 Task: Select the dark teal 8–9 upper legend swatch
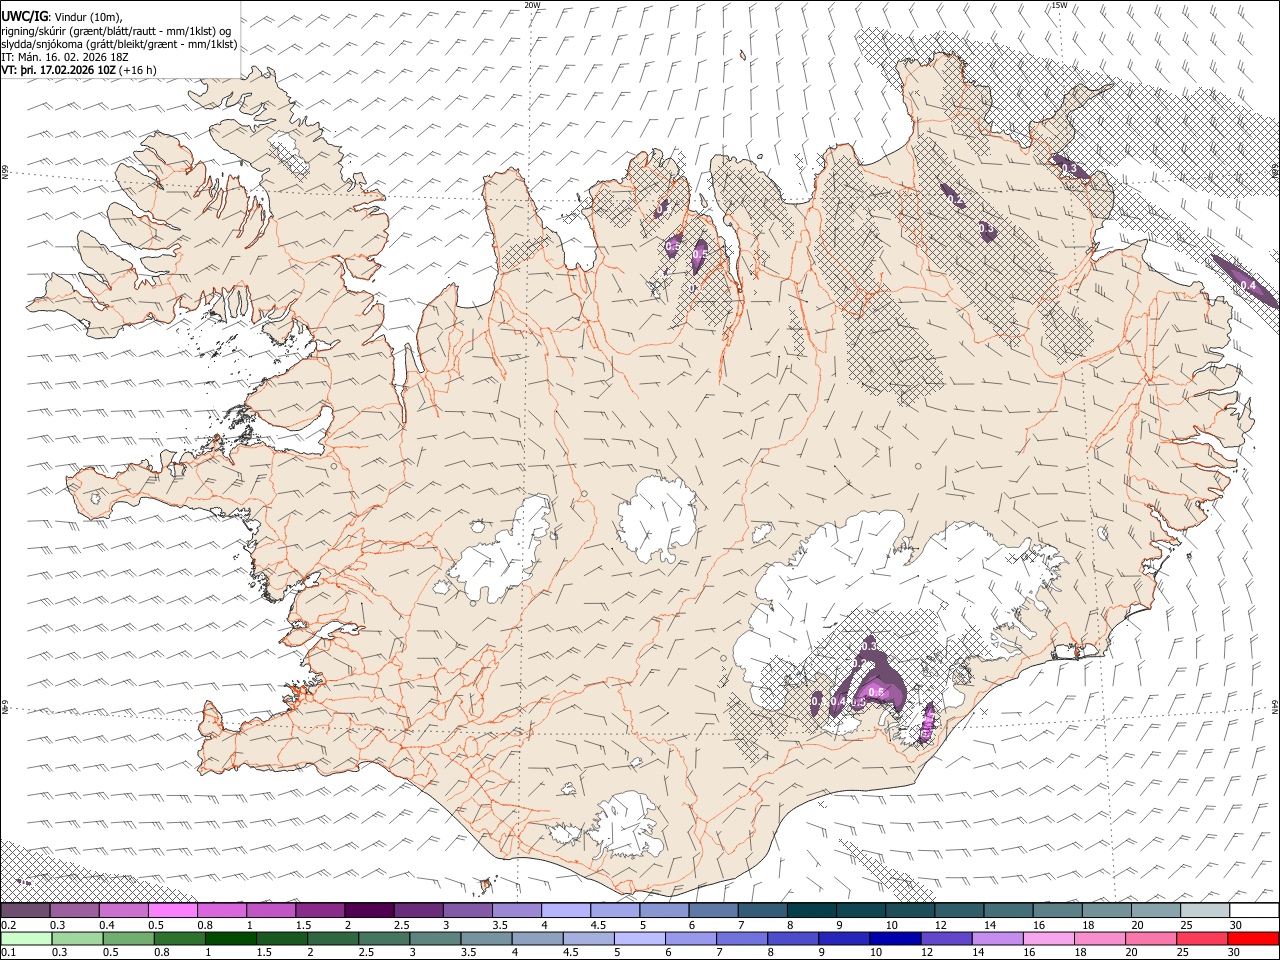(810, 910)
